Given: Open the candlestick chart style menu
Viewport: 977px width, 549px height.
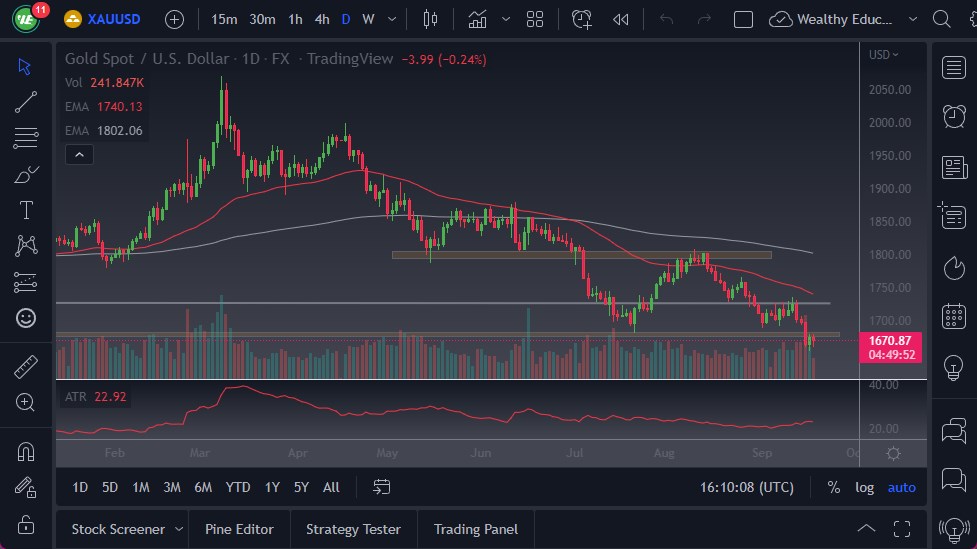Looking at the screenshot, I should point(431,19).
